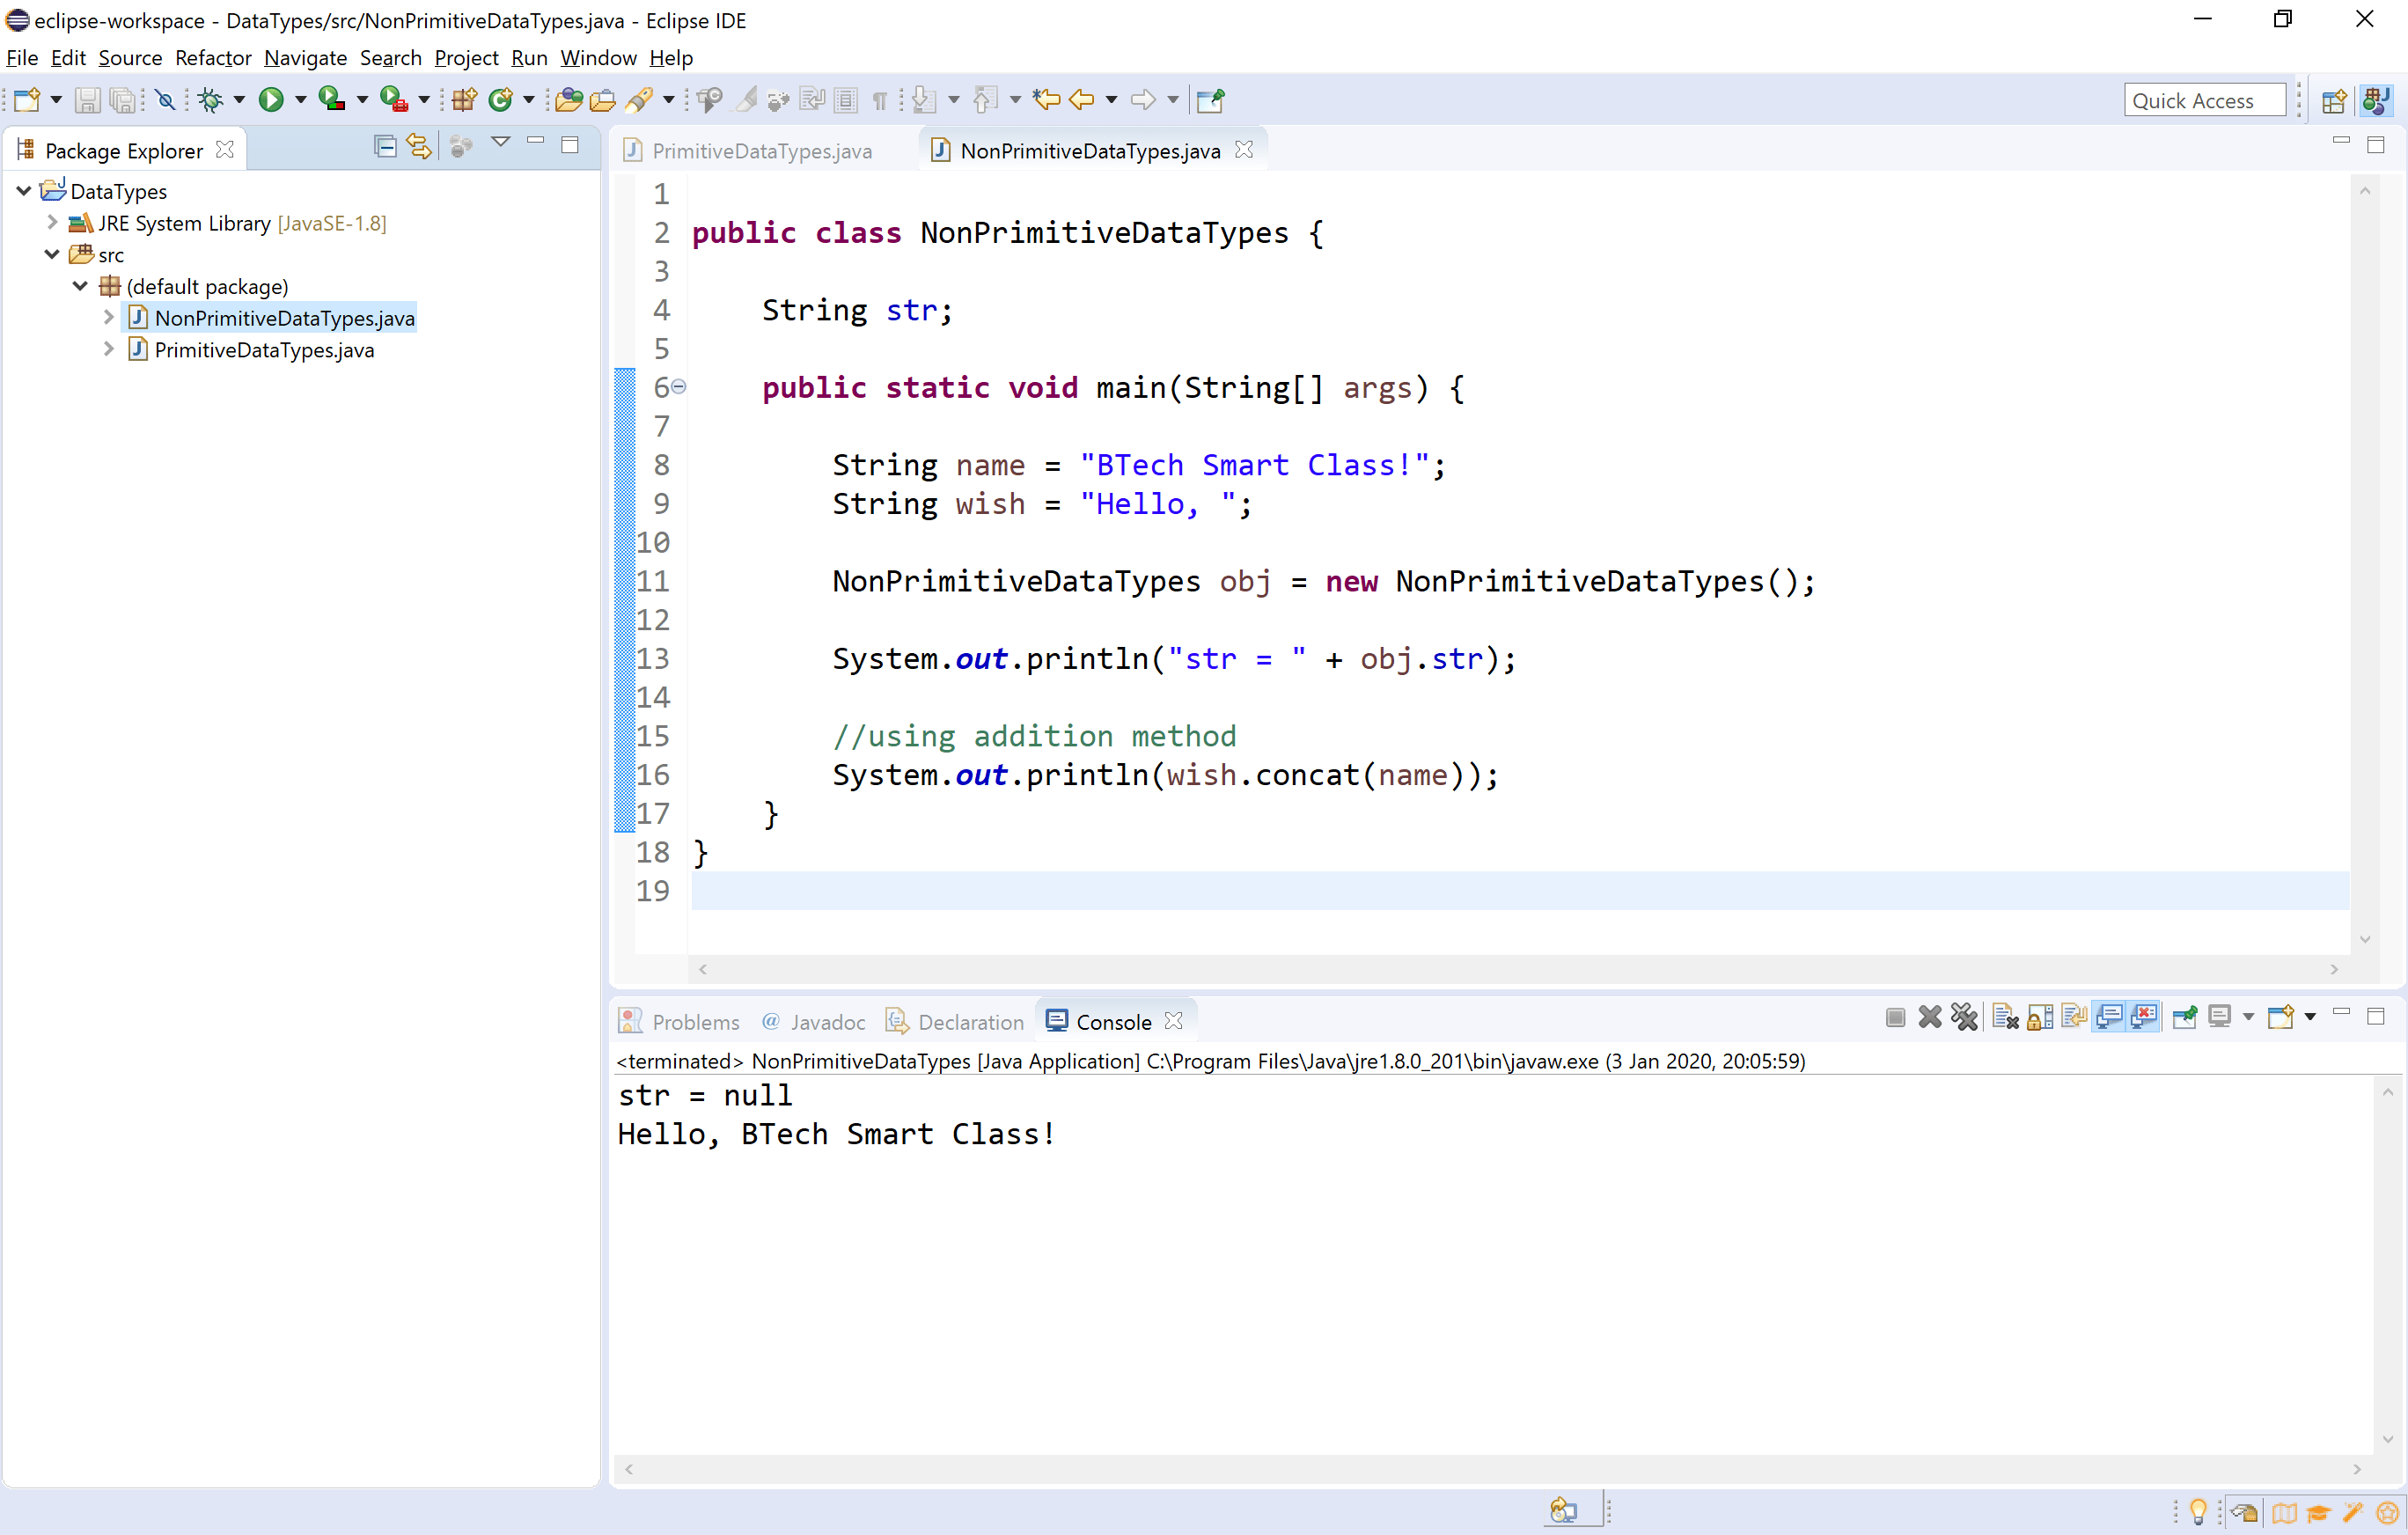
Task: Select PrimitiveDataTypes.java in Package Explorer
Action: pos(264,350)
